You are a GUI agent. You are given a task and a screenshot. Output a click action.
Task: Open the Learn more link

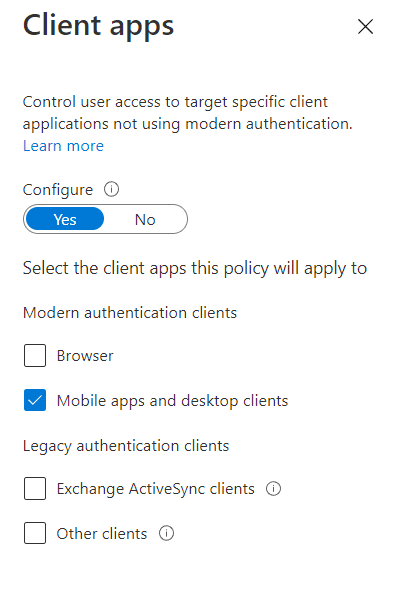point(63,146)
